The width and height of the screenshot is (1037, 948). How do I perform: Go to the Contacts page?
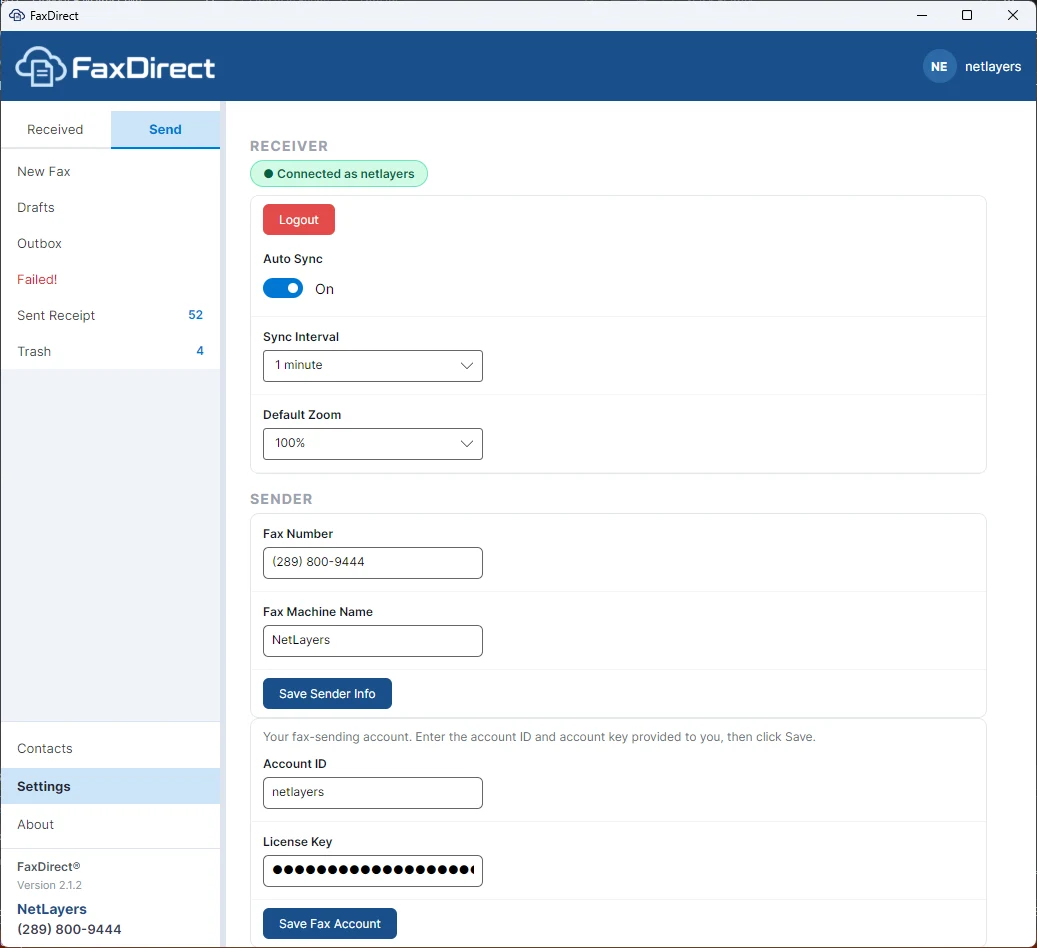110,748
